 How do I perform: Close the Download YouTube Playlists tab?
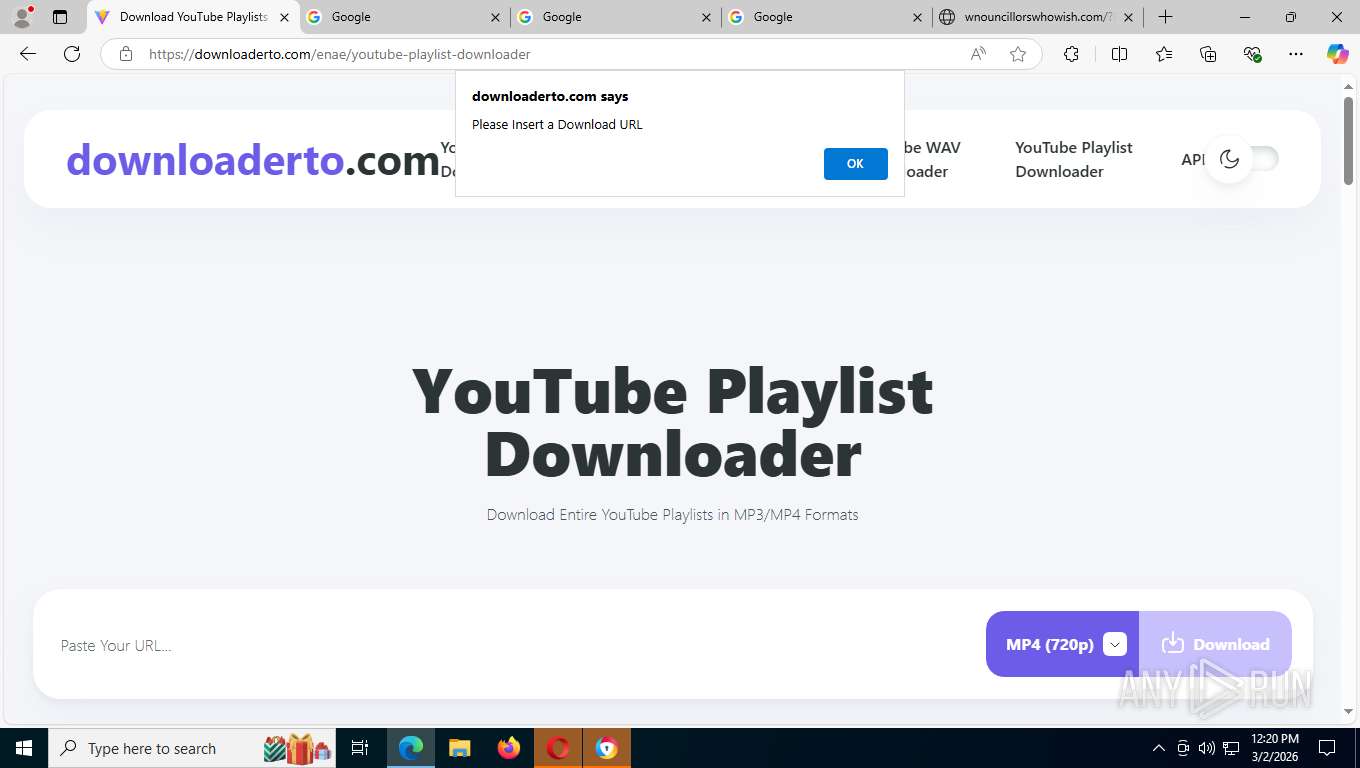284,17
